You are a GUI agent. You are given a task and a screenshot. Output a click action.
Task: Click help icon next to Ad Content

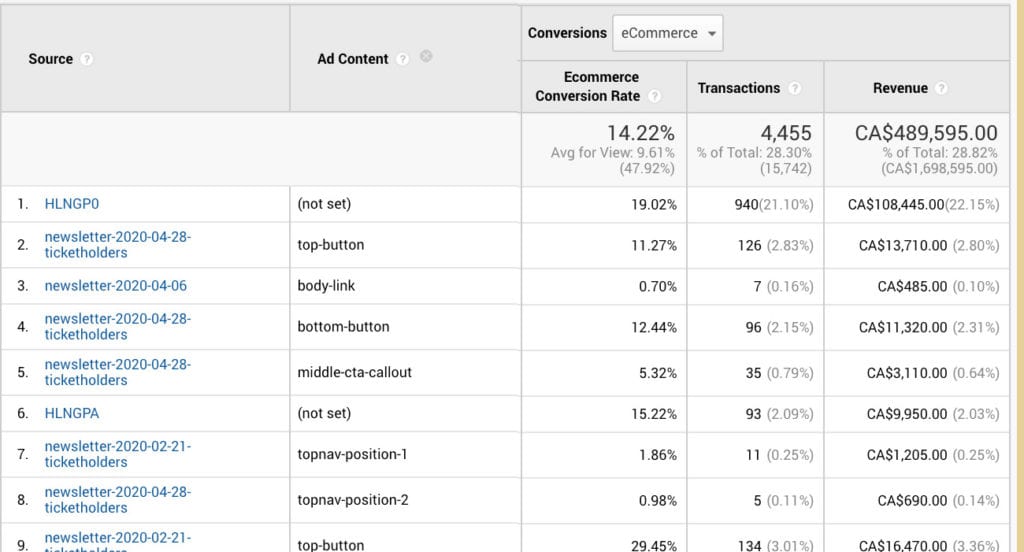[x=402, y=59]
